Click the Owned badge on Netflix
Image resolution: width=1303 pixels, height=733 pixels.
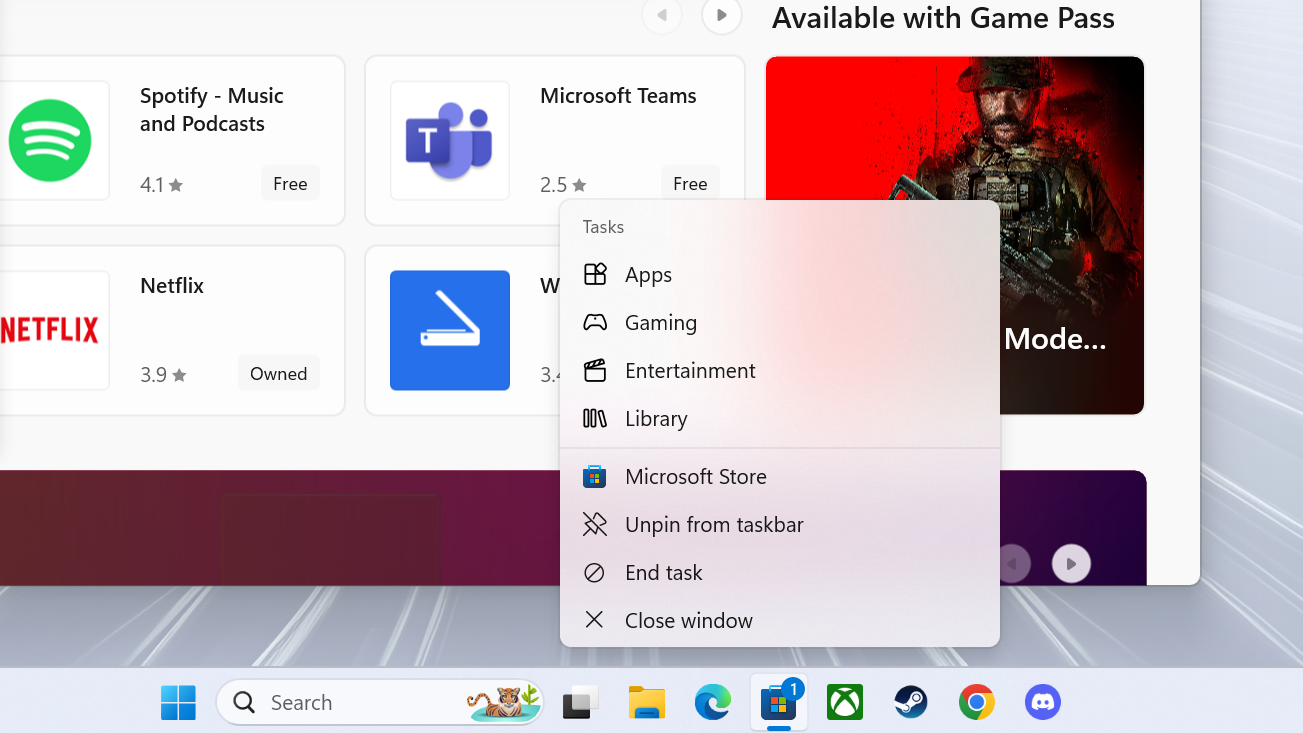point(278,372)
